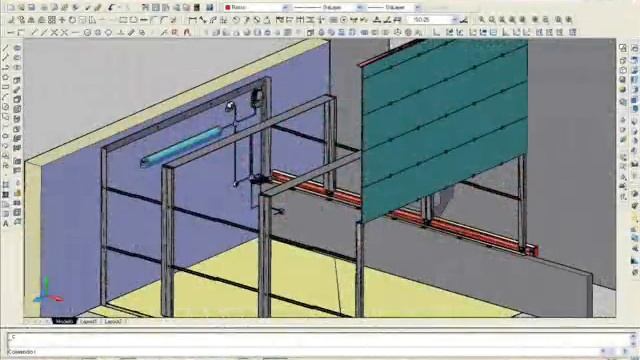Choose the Aligned dimension tool
Image resolution: width=640 pixels, height=360 pixels.
[x=202, y=20]
